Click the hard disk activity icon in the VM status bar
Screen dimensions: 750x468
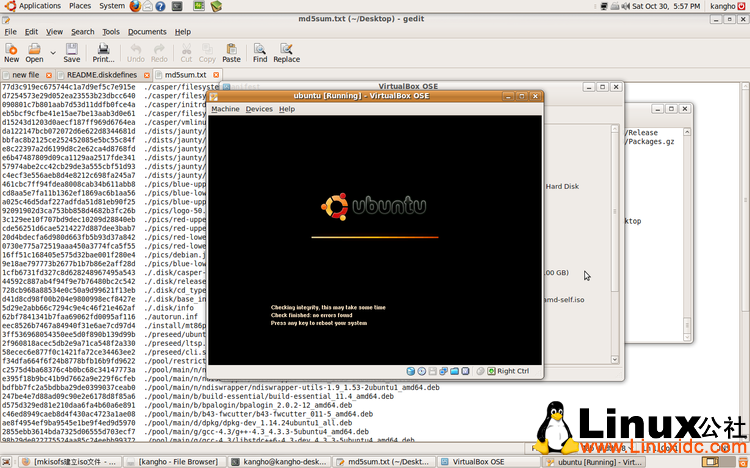(x=410, y=371)
